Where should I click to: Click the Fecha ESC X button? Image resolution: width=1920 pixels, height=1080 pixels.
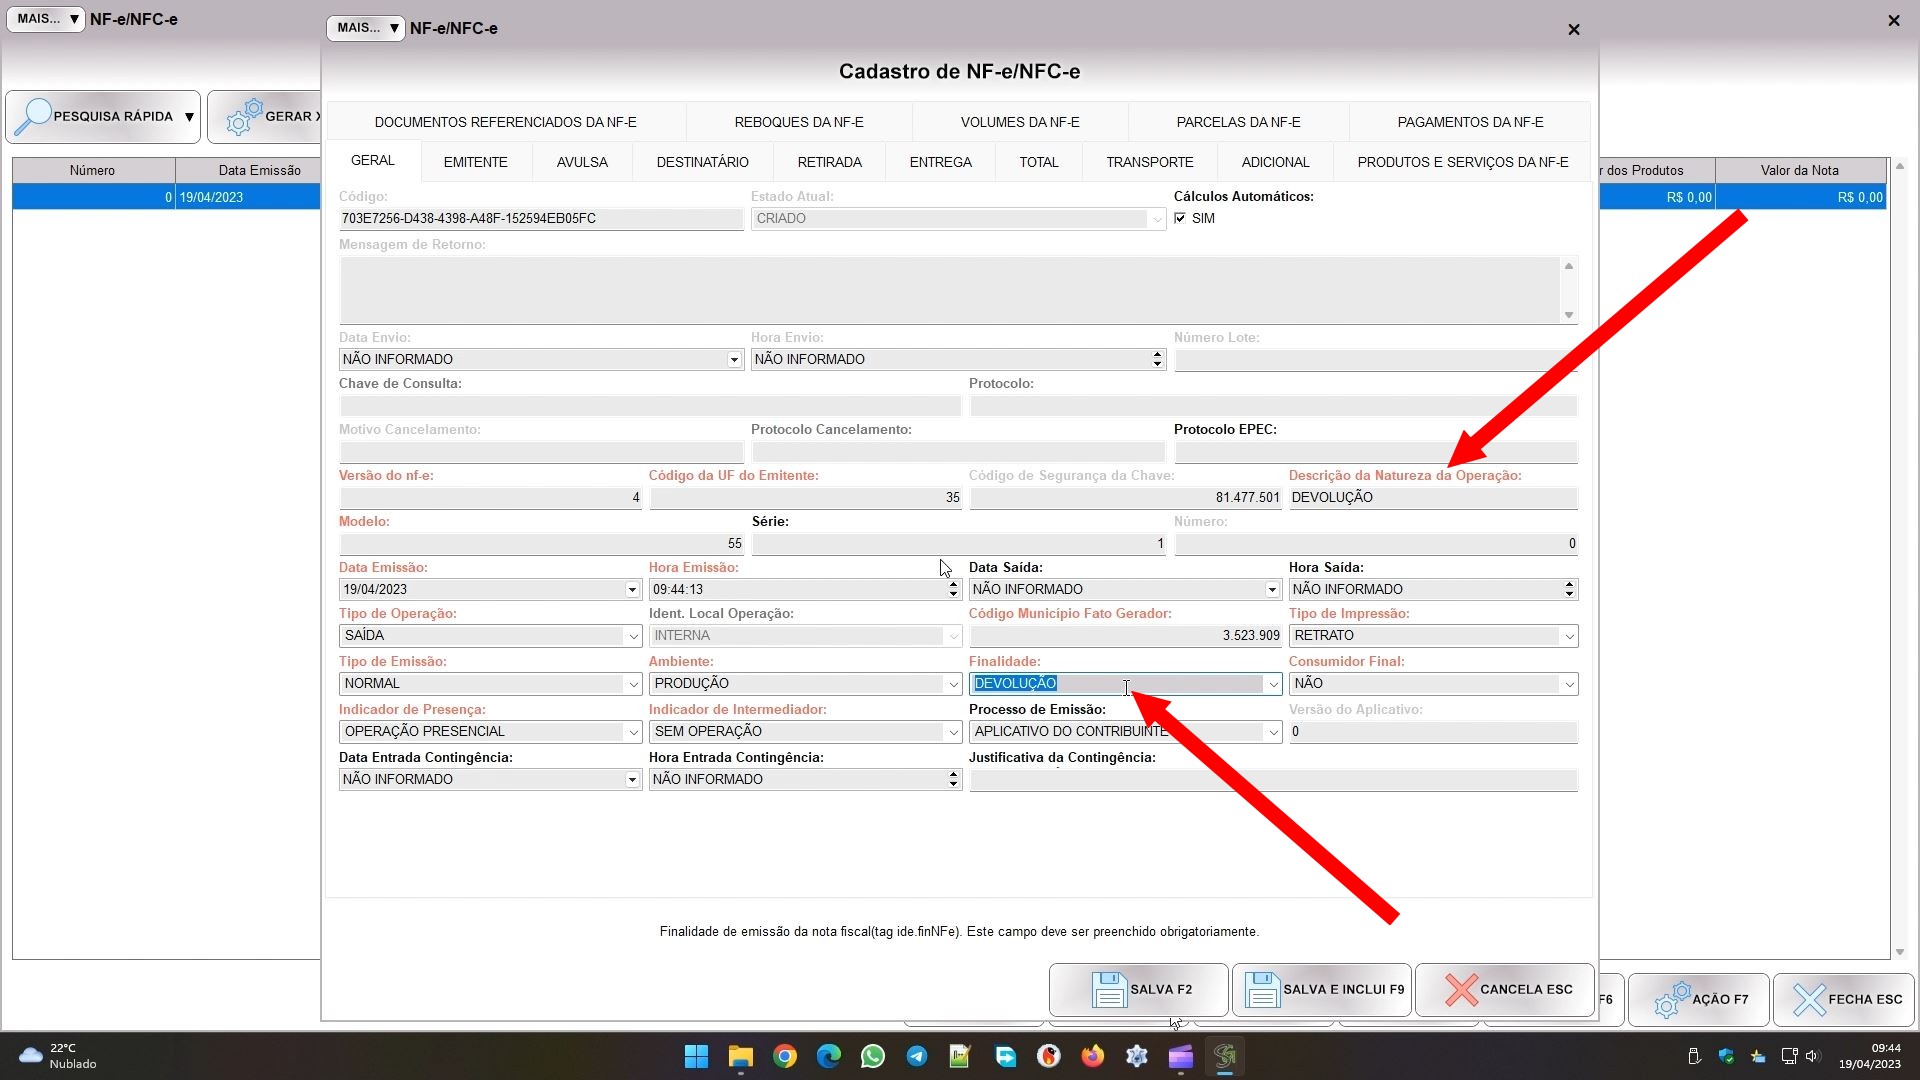tap(1845, 999)
